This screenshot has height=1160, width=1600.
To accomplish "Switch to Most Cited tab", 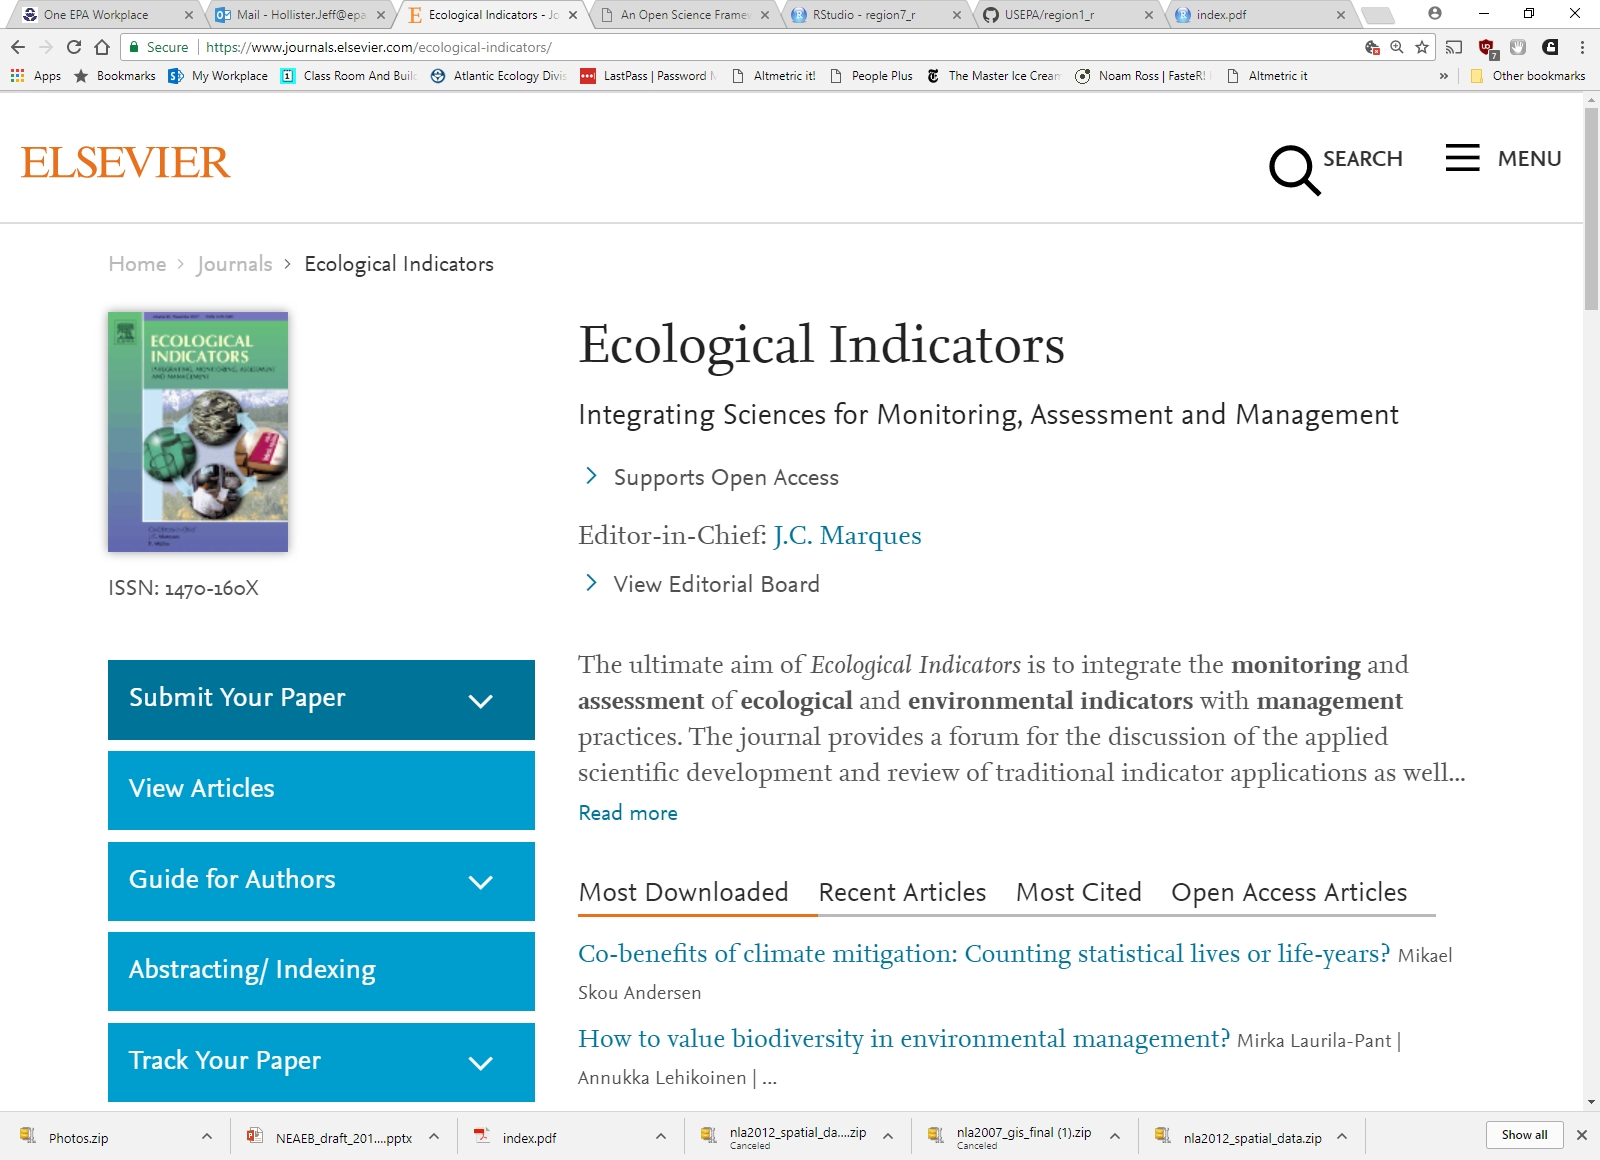I will (1078, 892).
